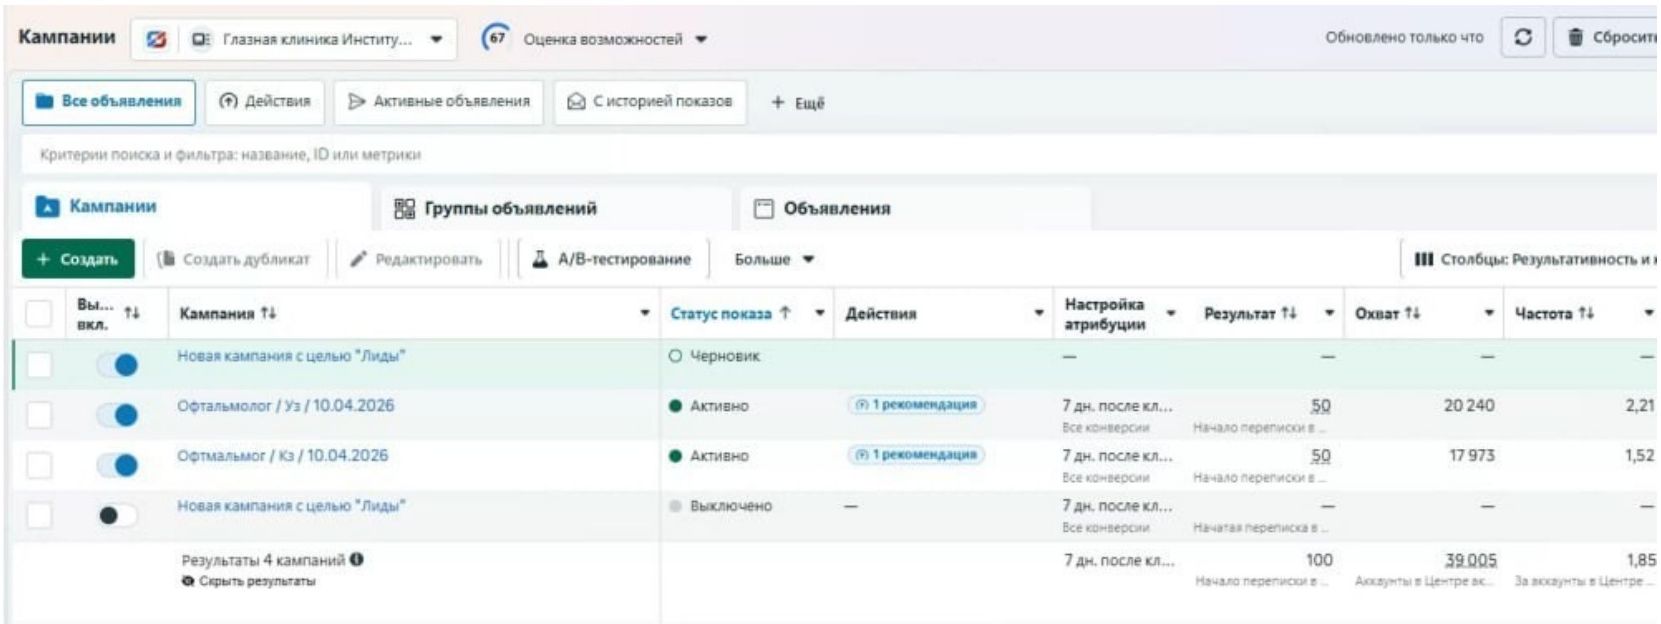Open the opportunity score 67 circle
Screen dimensions: 1661x624
click(495, 38)
